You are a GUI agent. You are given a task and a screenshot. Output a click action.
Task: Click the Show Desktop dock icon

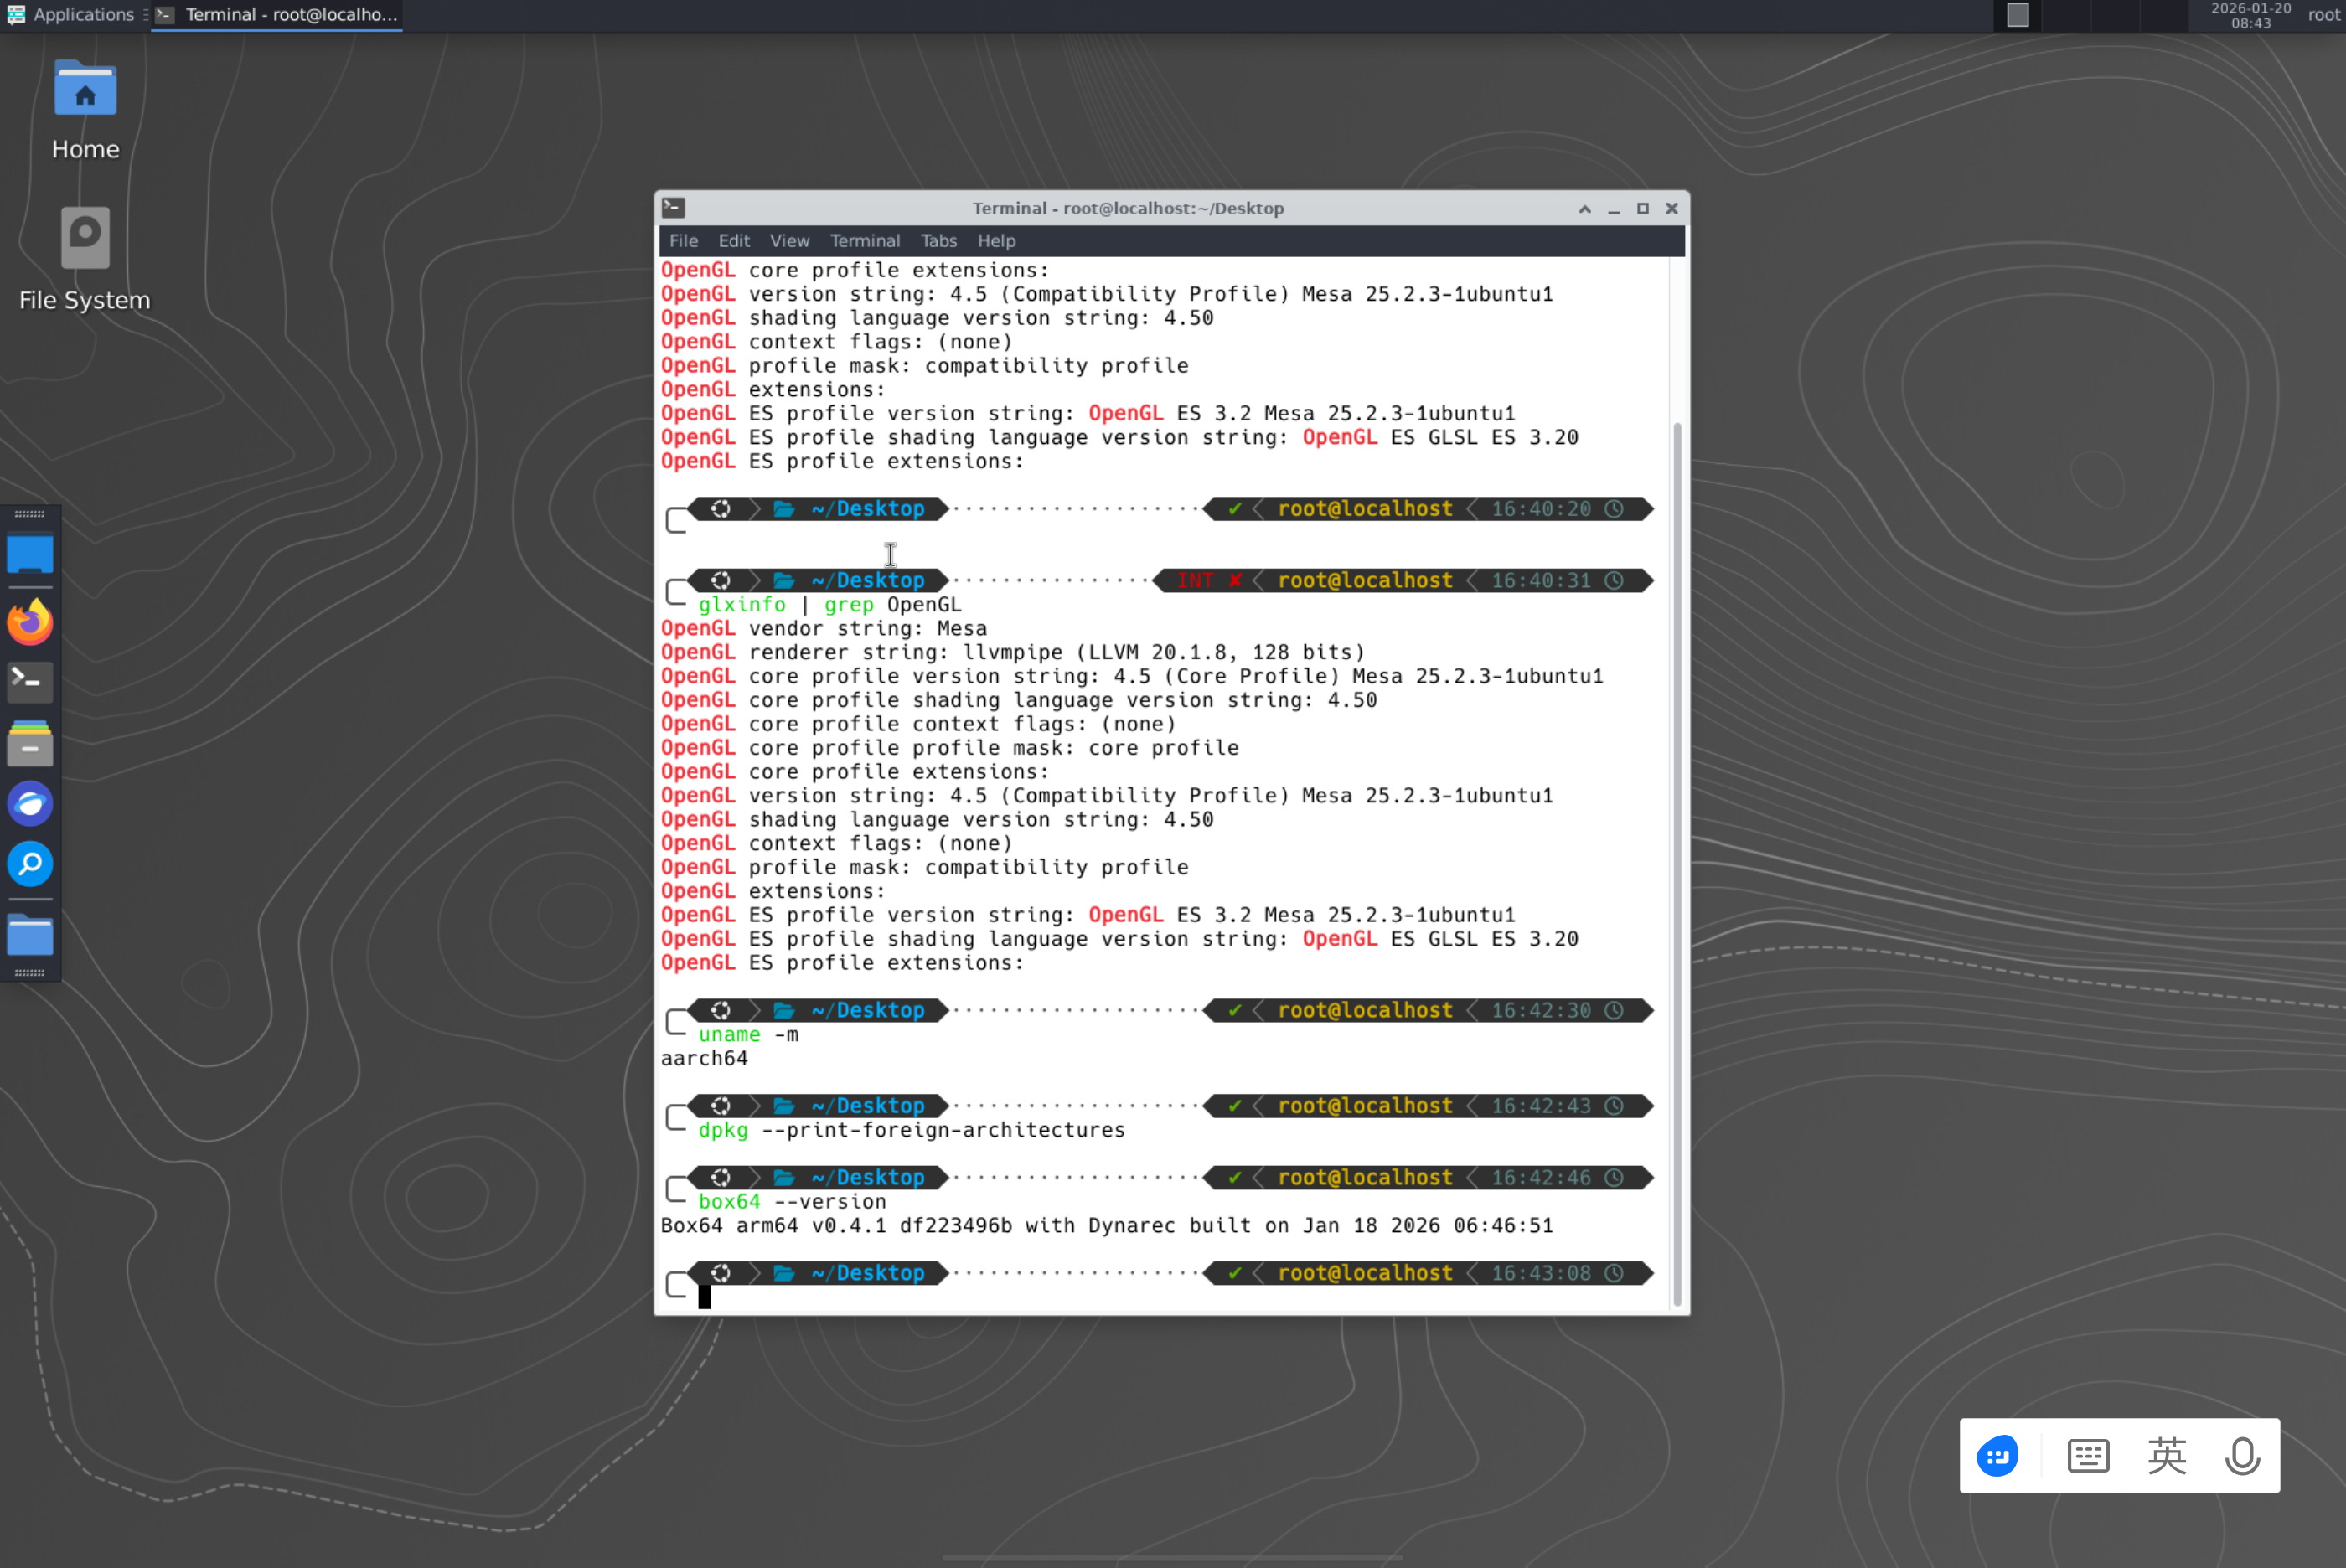30,554
